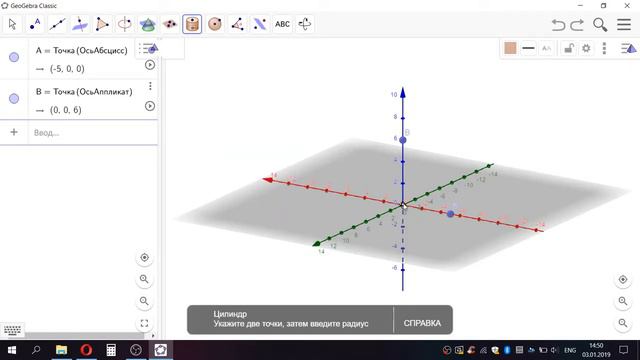Start animation for point B
Viewport: 640px width, 360px height.
[x=150, y=106]
